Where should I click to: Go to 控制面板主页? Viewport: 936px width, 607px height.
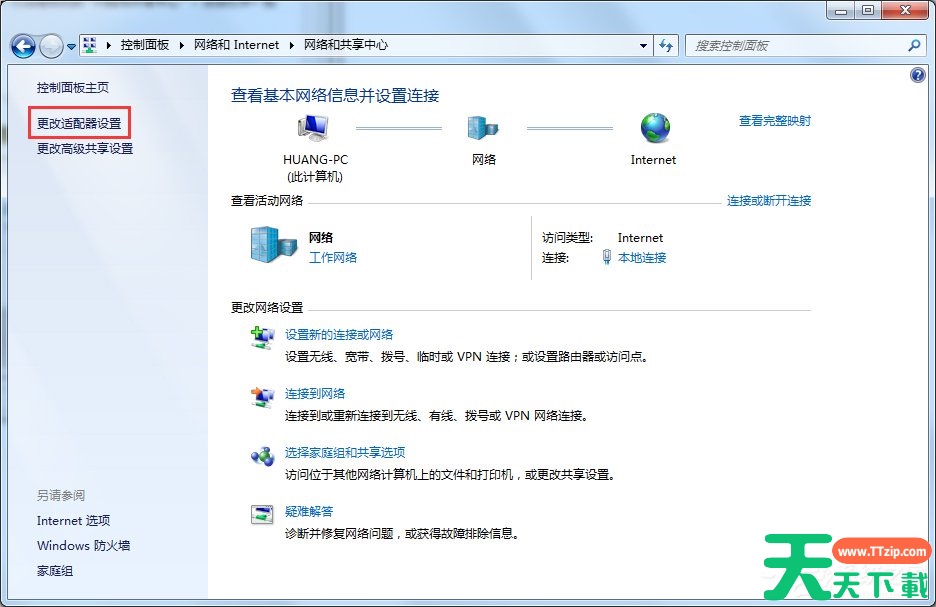pos(73,88)
